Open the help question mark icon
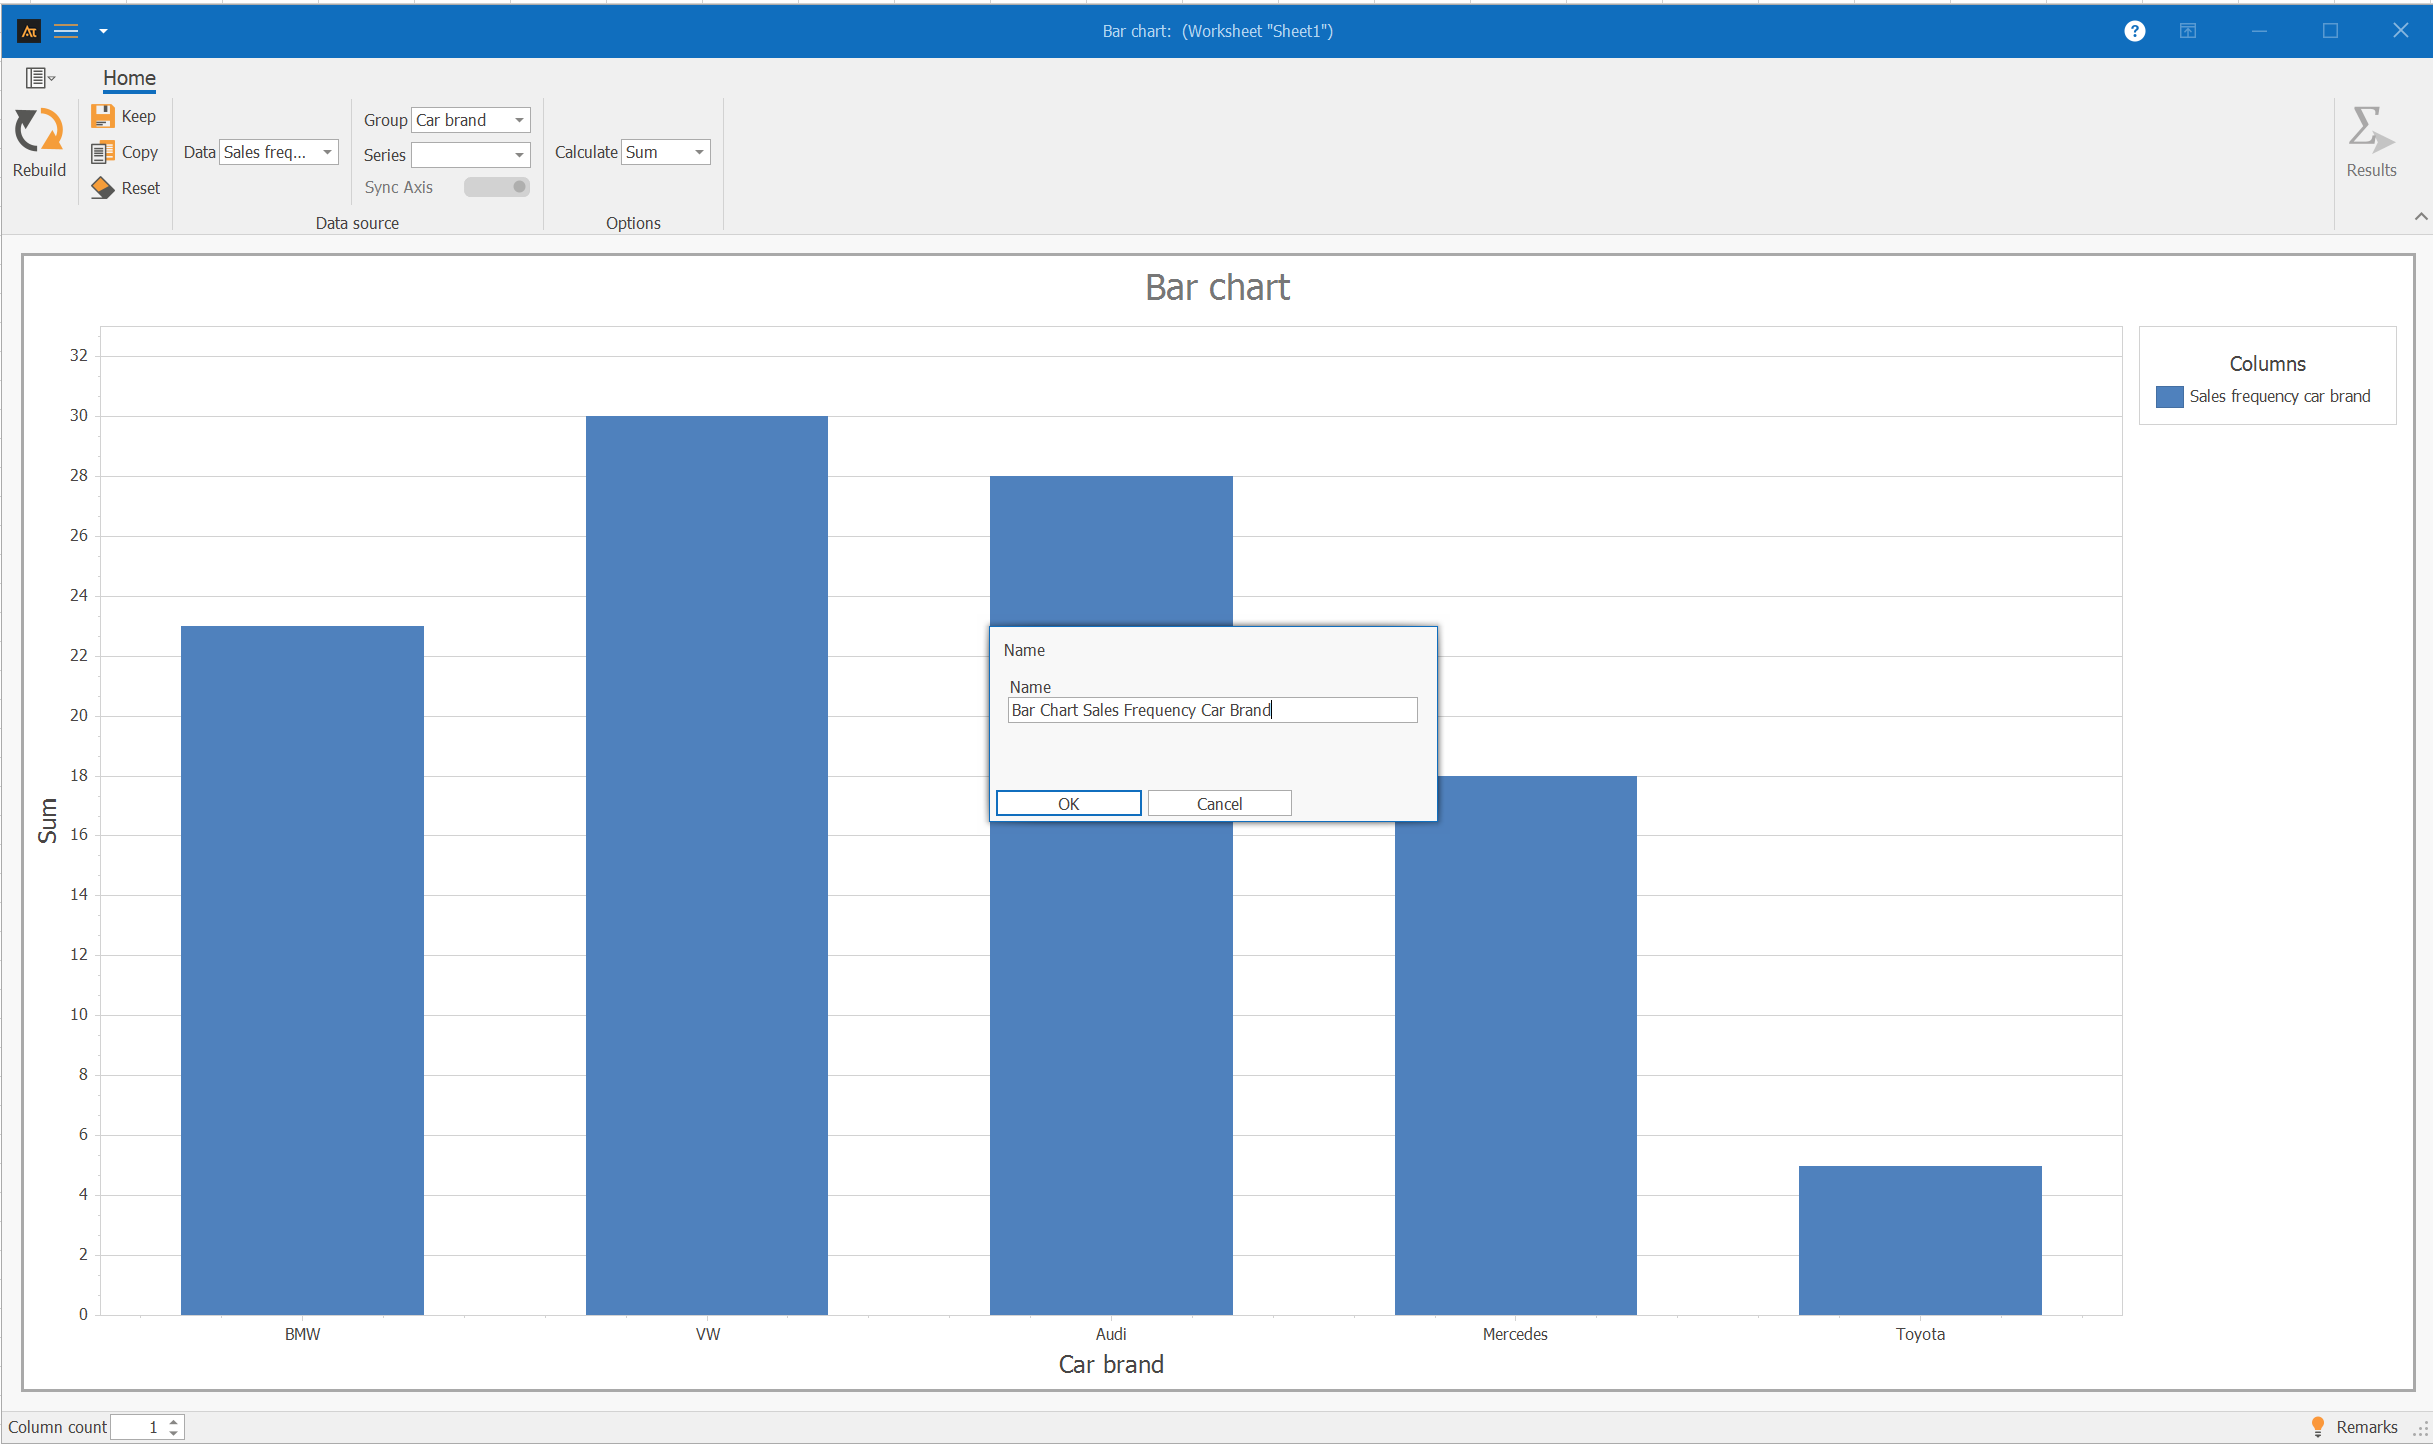The image size is (2433, 1444). pos(2134,31)
